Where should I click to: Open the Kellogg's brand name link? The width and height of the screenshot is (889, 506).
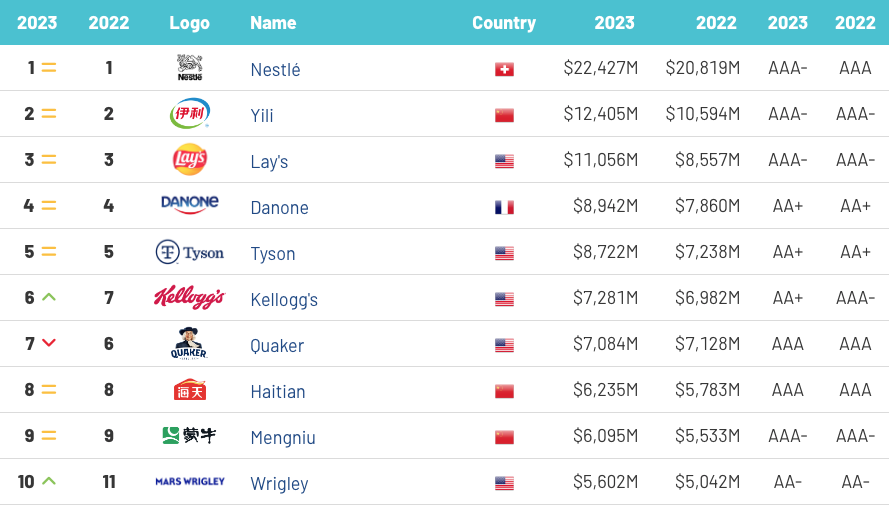[x=284, y=299]
